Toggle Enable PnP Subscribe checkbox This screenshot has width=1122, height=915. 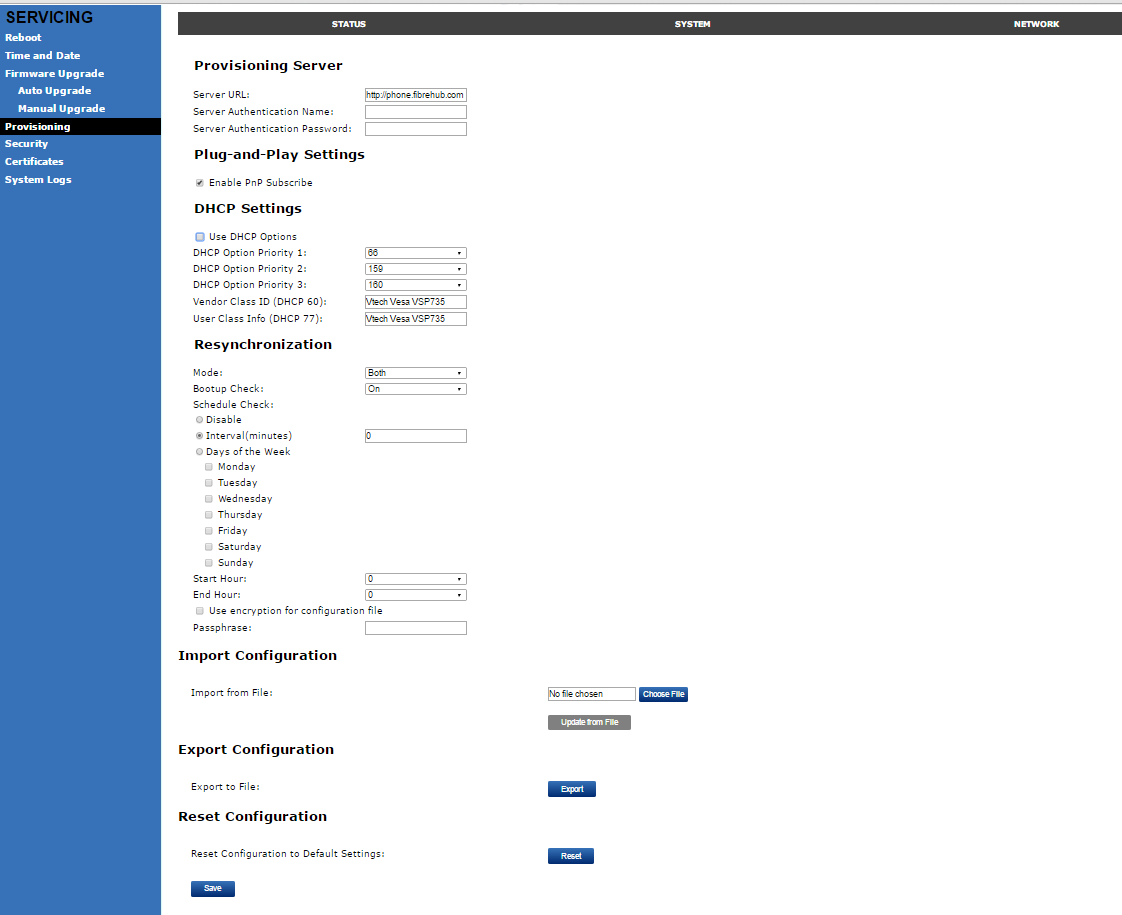pos(200,183)
